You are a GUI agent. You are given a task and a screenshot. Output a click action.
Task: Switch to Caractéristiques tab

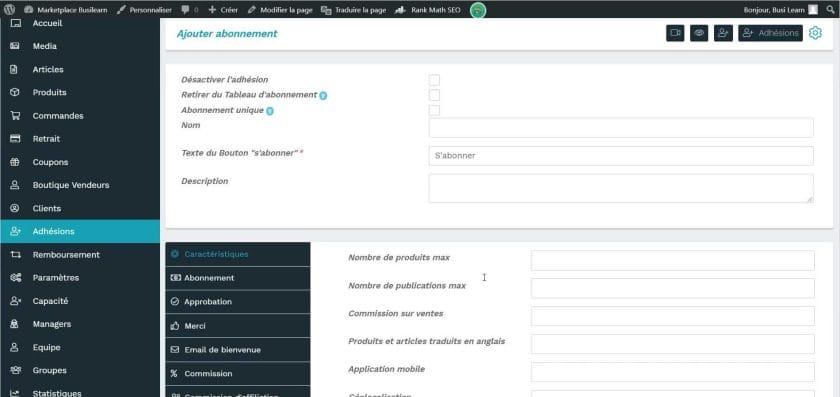point(238,254)
